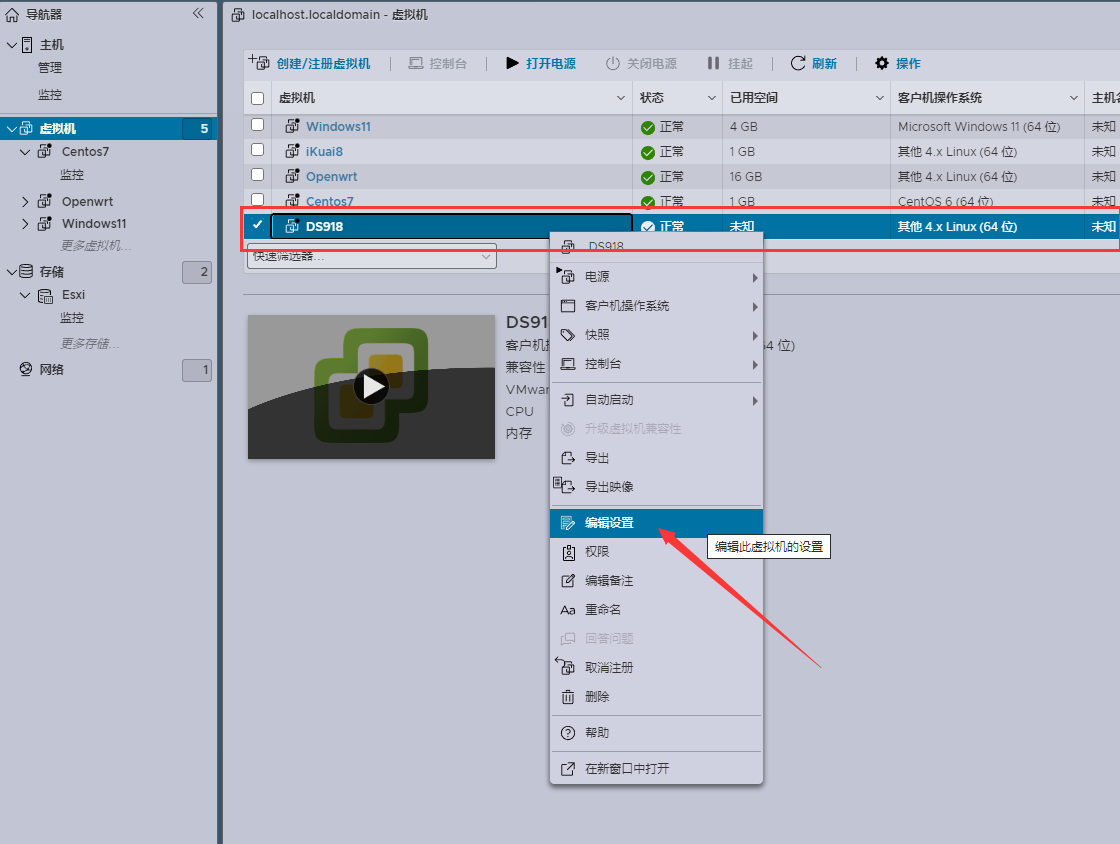
Task: Check the Windows11 row checkbox
Action: pos(258,125)
